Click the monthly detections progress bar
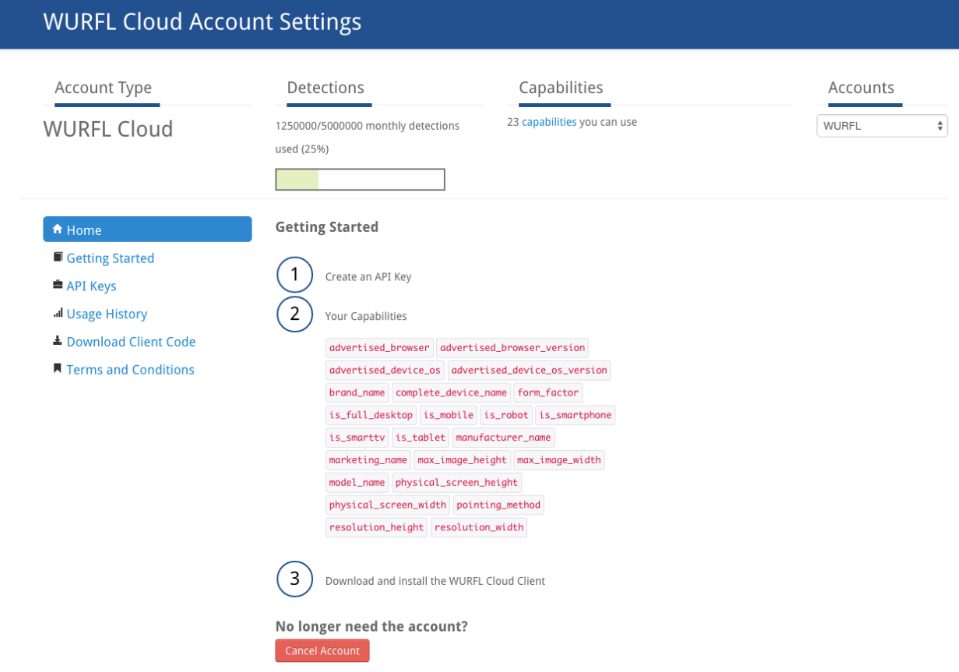Screen dimensions: 959x672 (x=360, y=180)
